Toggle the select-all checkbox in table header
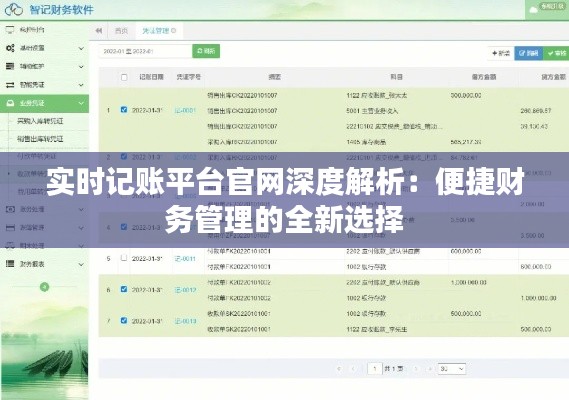This screenshot has width=569, height=400. point(124,77)
